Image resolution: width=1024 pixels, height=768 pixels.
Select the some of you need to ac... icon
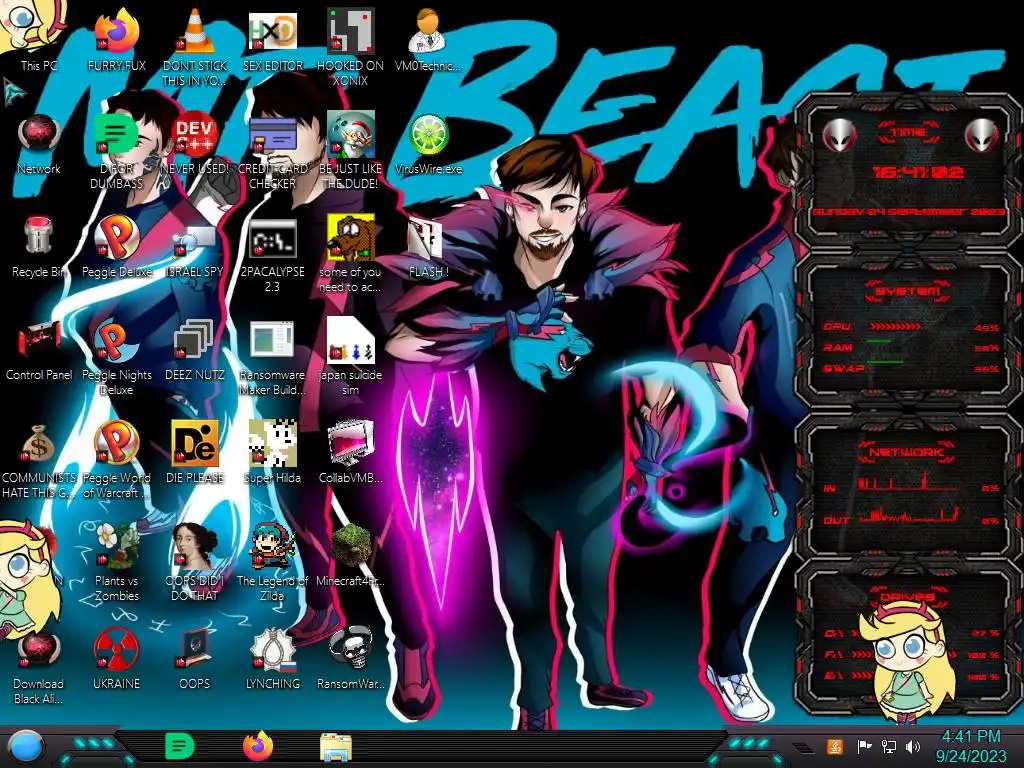coord(350,255)
